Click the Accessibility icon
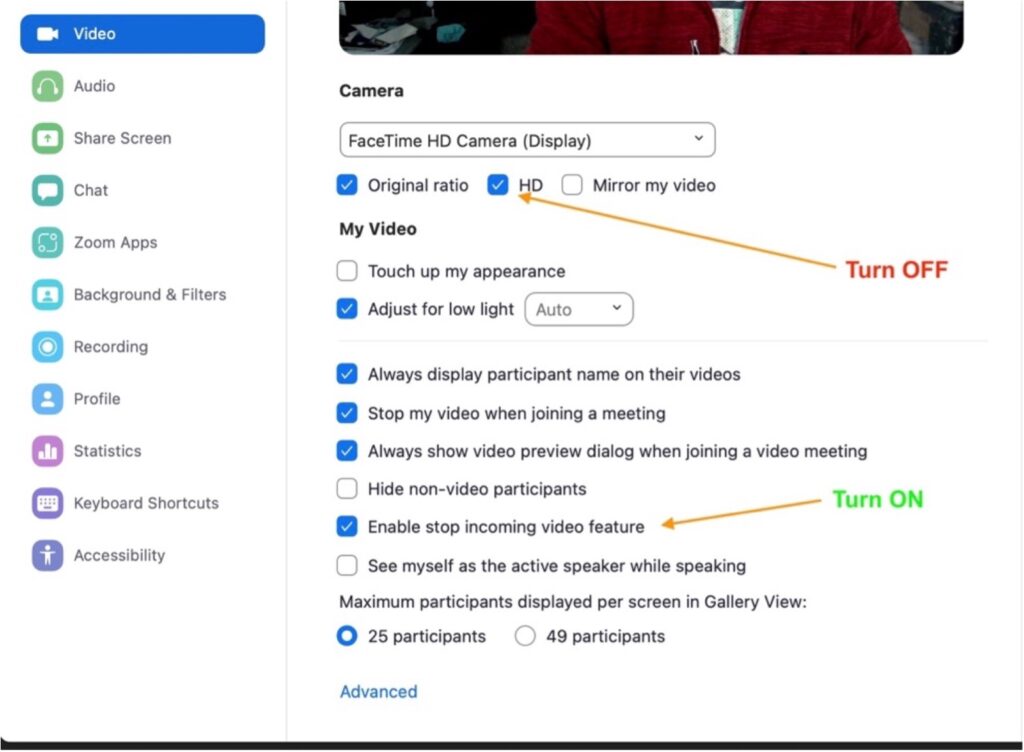 [48, 556]
